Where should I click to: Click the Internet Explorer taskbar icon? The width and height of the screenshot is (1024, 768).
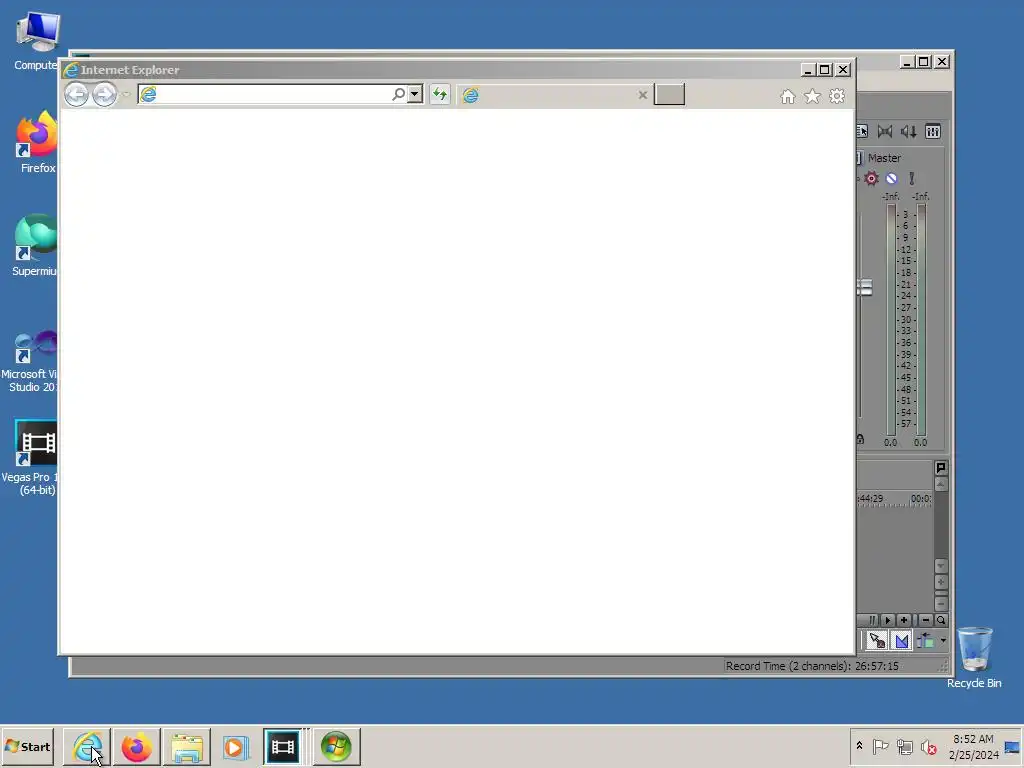click(x=87, y=747)
